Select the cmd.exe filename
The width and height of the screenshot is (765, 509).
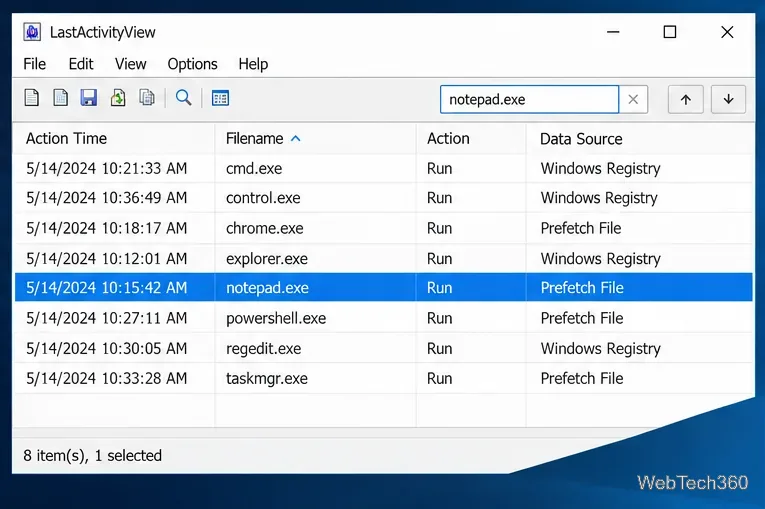254,168
